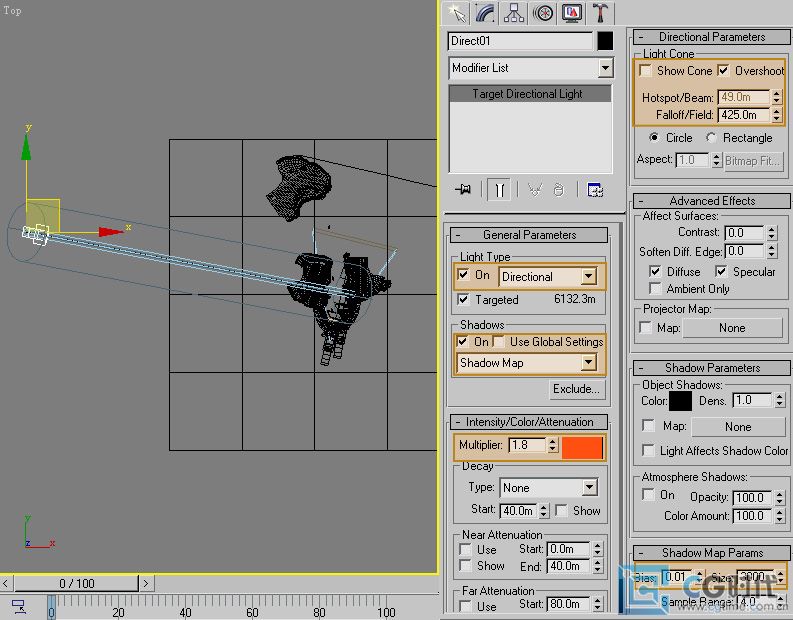The height and width of the screenshot is (620, 793).
Task: Select the Circle radio button
Action: 654,138
